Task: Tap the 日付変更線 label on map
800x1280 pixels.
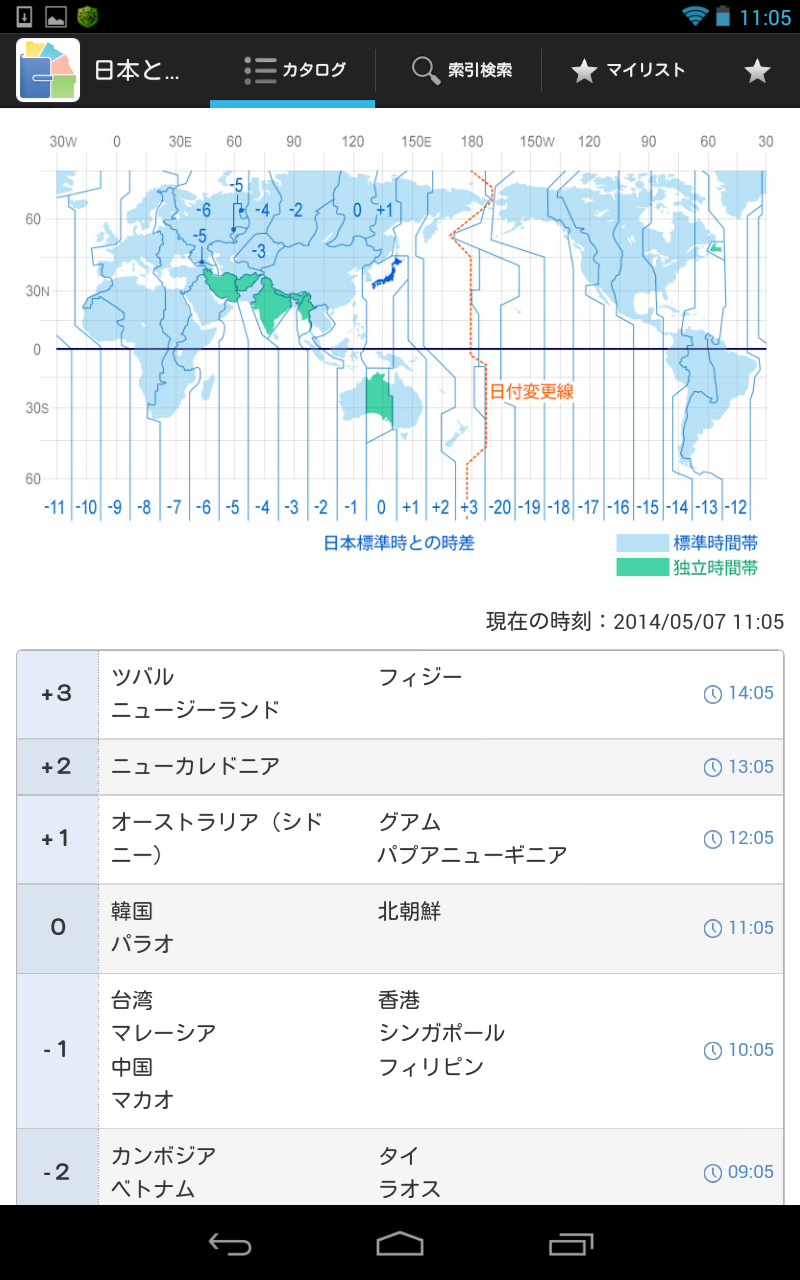Action: click(x=531, y=391)
